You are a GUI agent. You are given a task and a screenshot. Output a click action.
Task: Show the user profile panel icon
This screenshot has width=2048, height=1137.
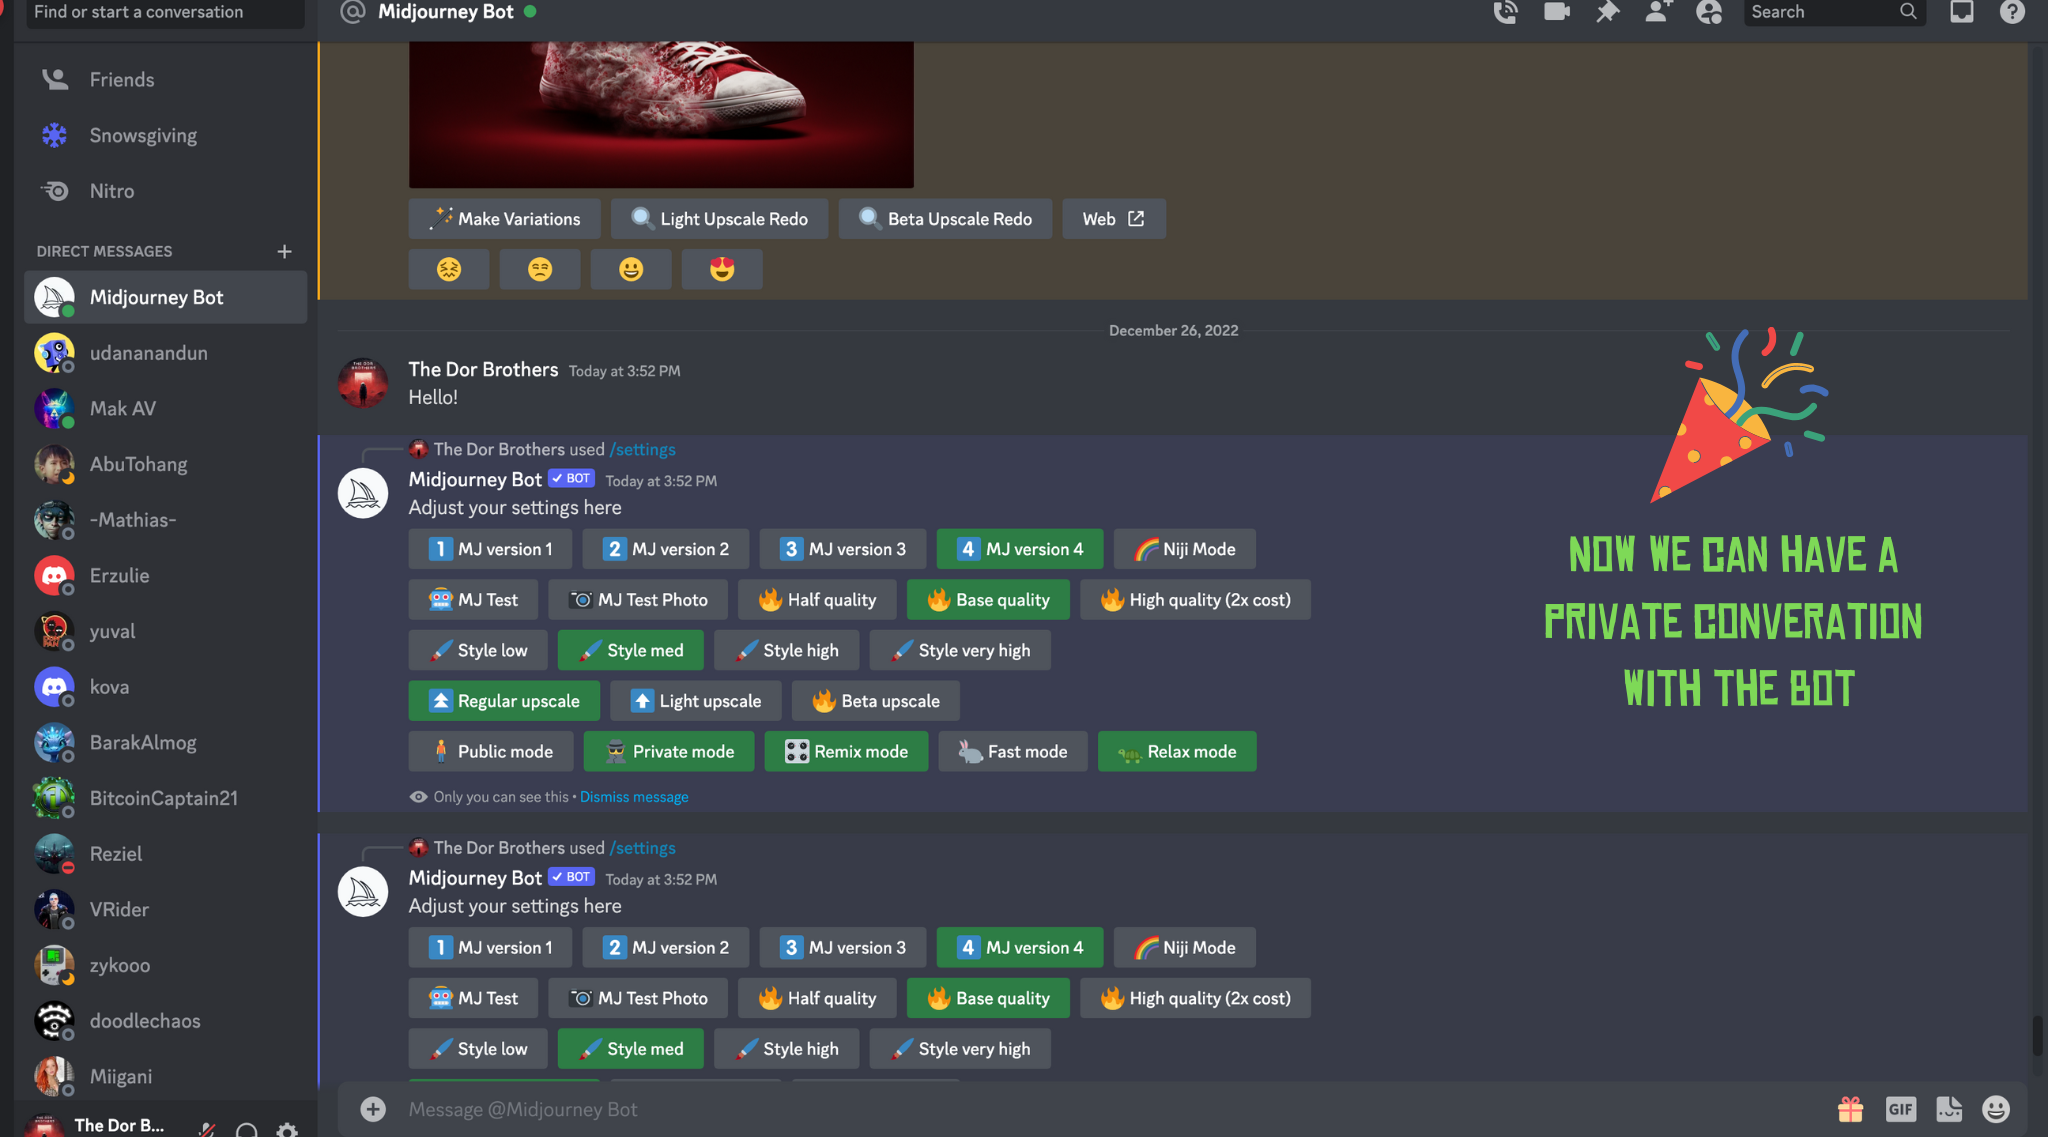pyautogui.click(x=1709, y=12)
